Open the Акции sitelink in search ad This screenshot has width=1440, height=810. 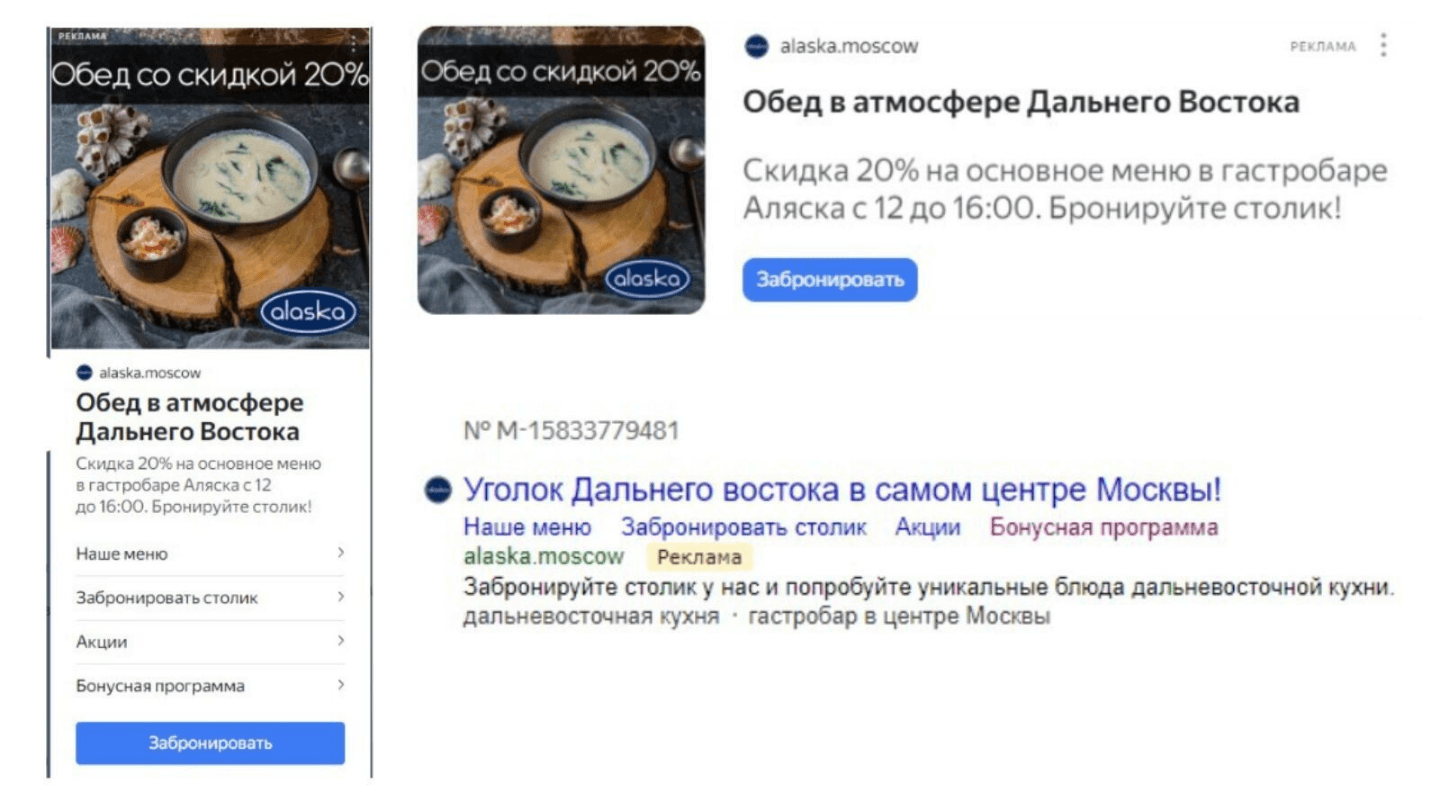[928, 527]
